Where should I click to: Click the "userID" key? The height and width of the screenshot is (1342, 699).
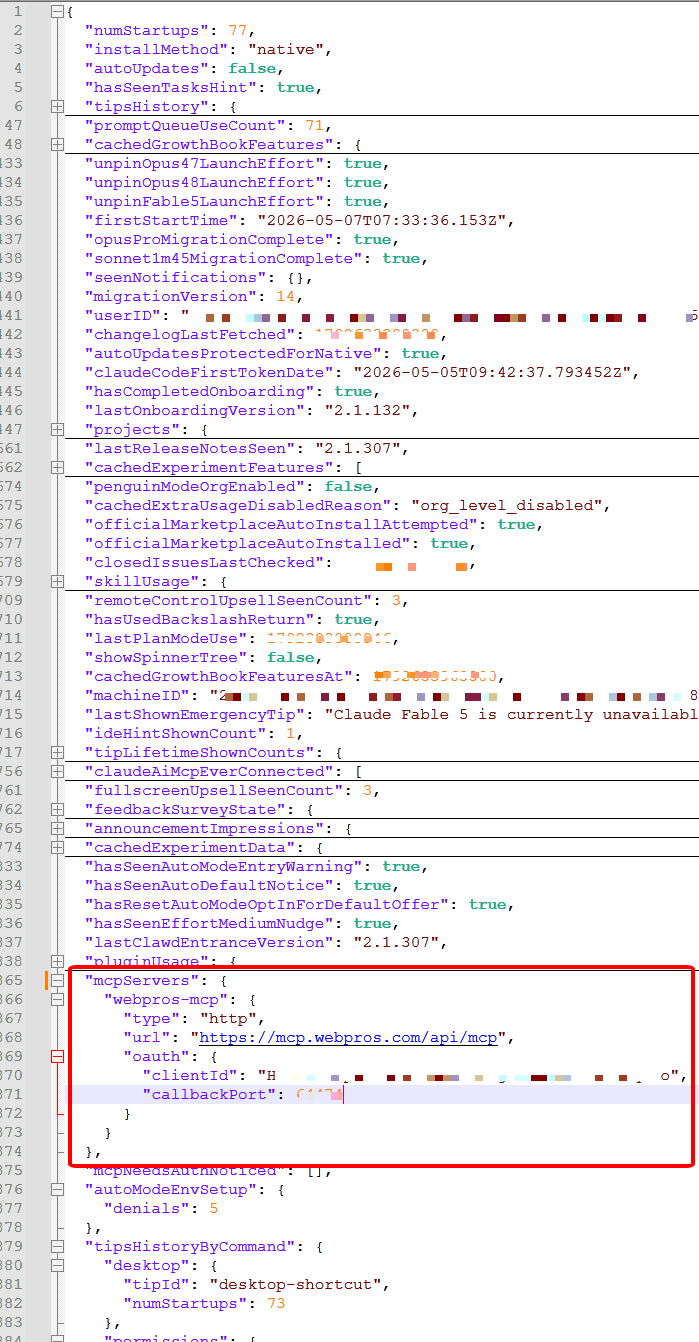tap(123, 315)
